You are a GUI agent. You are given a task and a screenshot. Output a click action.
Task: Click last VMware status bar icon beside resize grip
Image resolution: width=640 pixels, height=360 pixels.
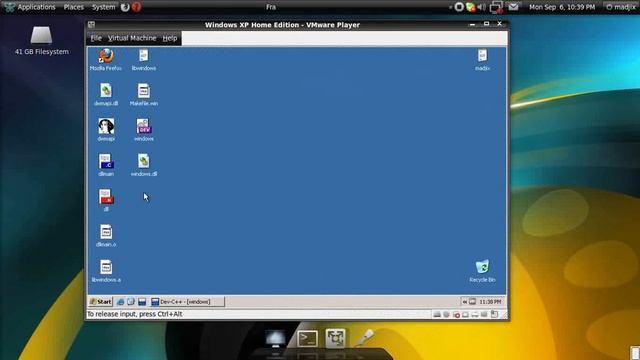tap(494, 314)
